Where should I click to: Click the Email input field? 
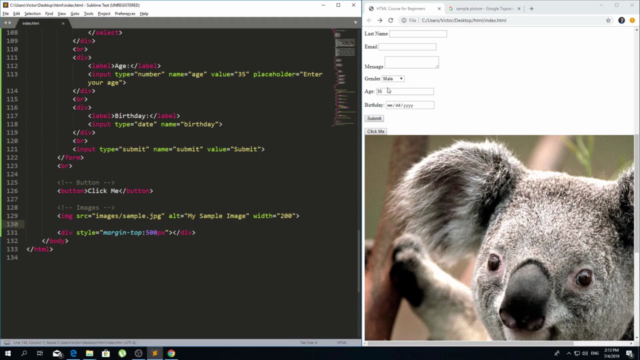pyautogui.click(x=407, y=47)
